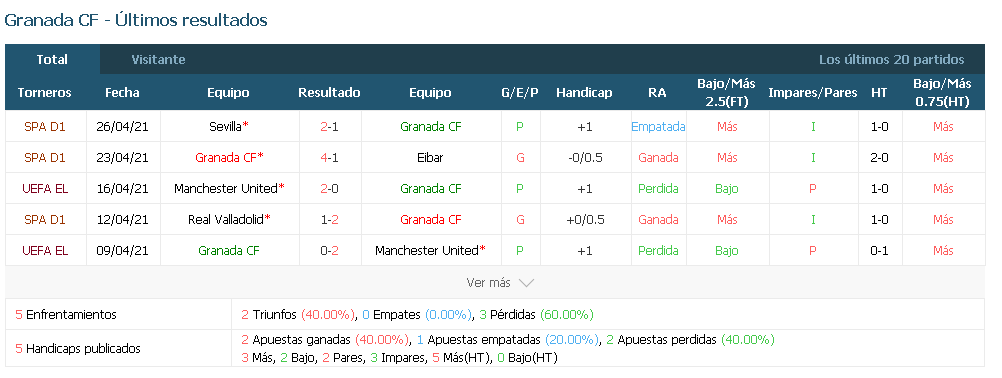
Task: Open the Sevilla team link
Action: [x=225, y=126]
